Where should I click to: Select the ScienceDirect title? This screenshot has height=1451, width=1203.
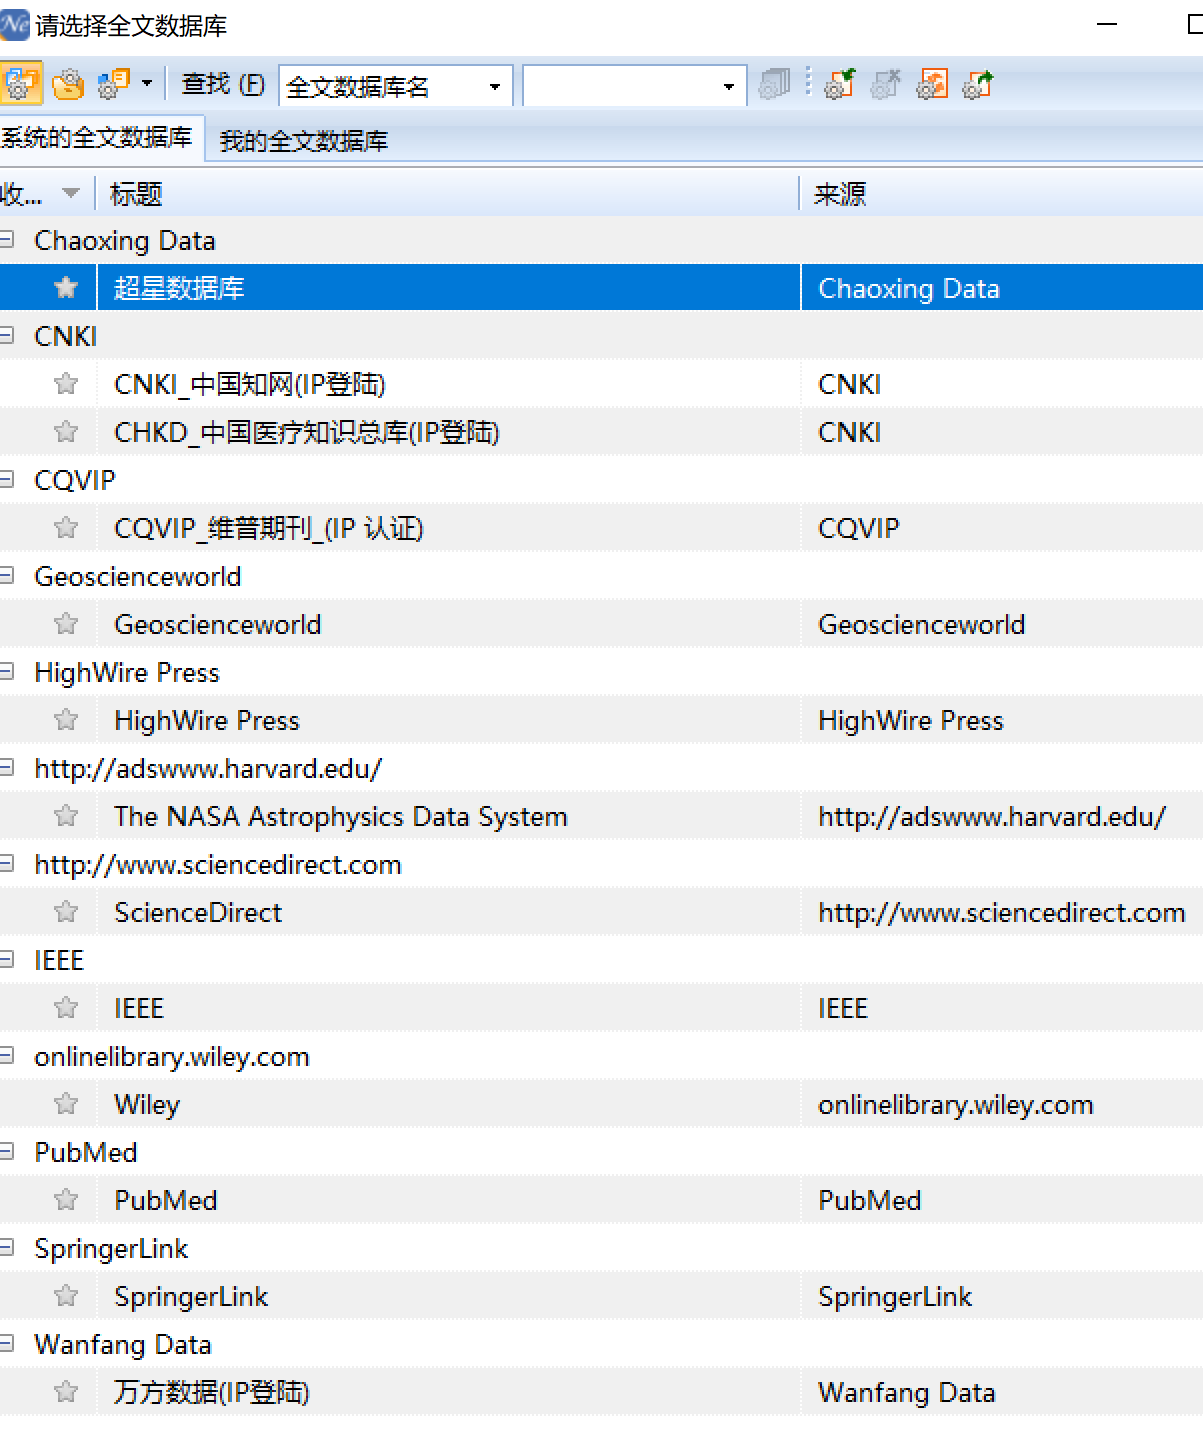[198, 912]
